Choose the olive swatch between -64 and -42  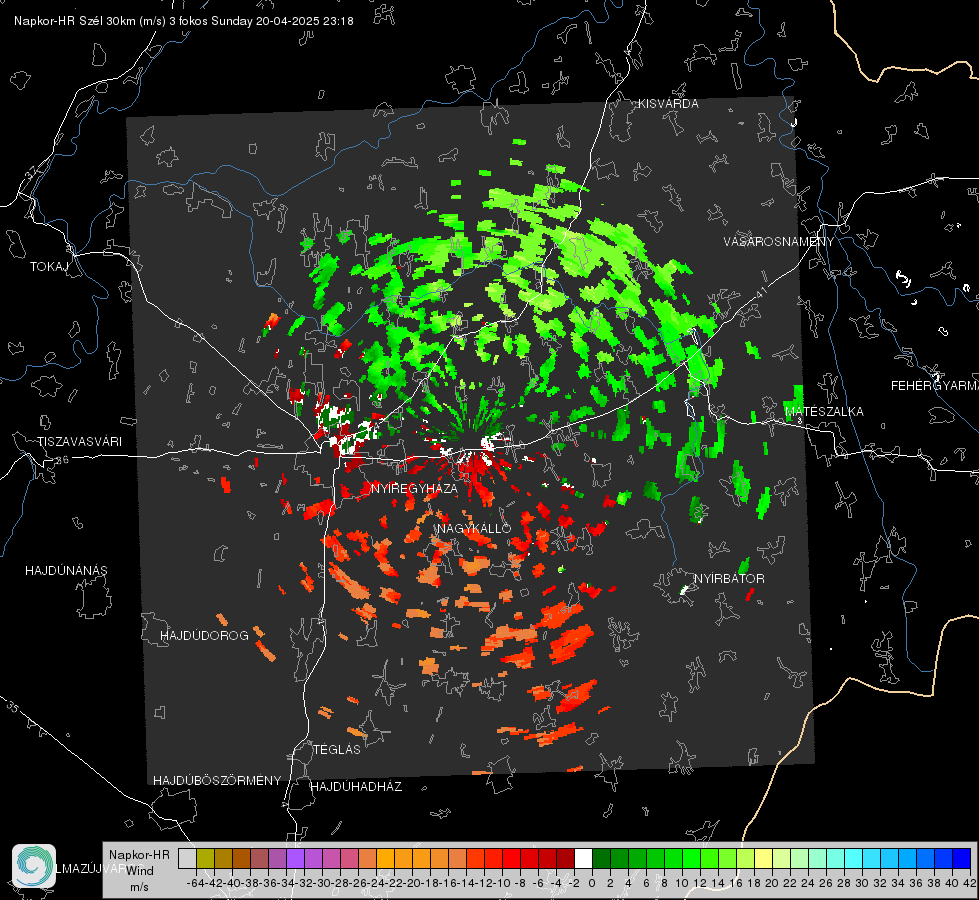coord(205,858)
